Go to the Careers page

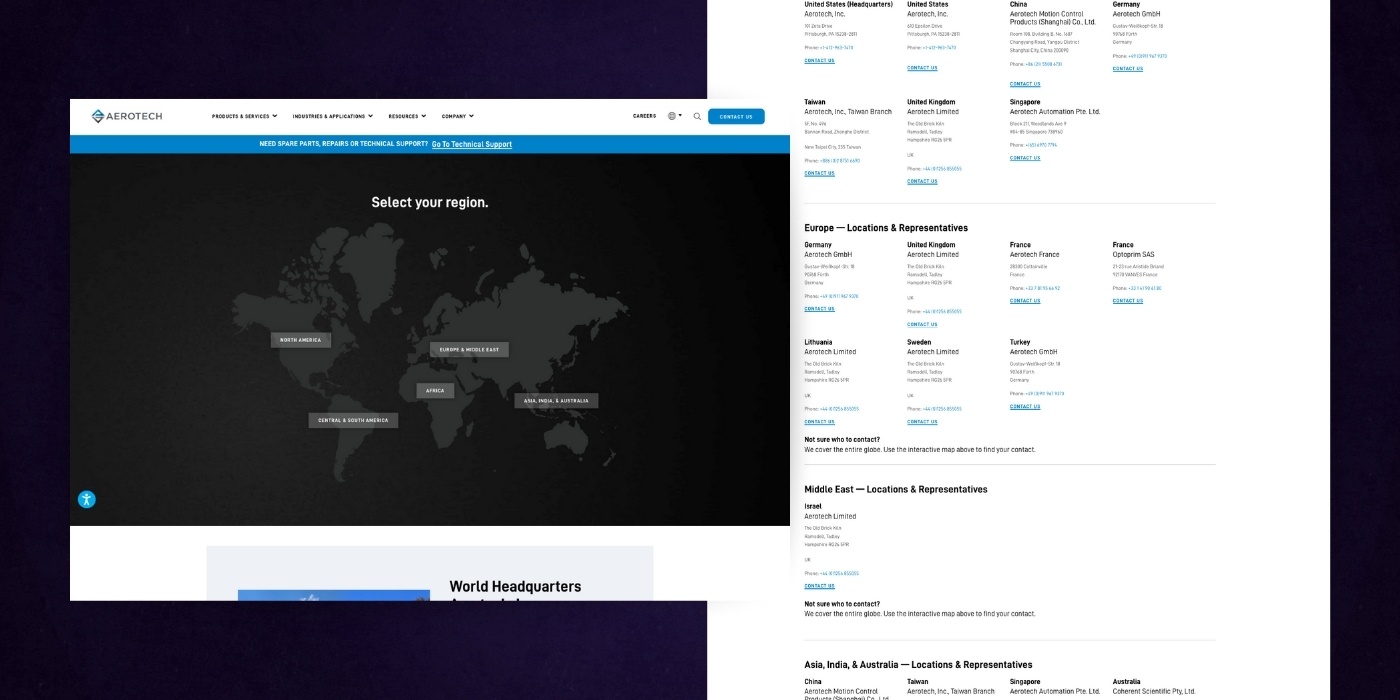point(644,116)
